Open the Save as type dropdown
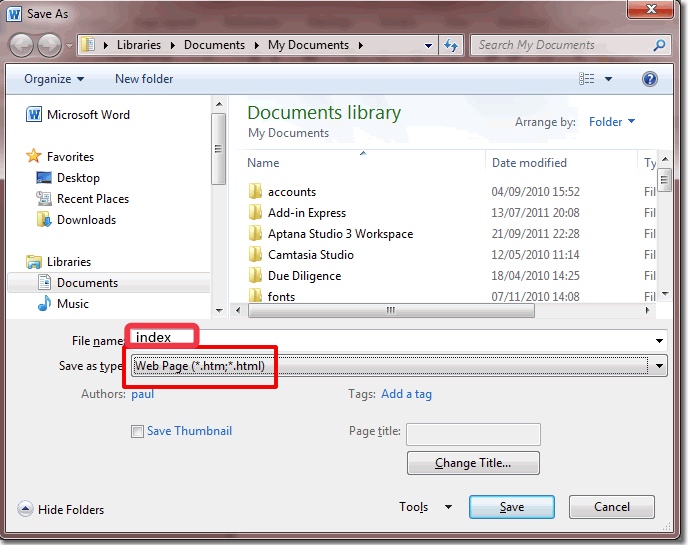Viewport: 688px width, 545px height. [x=399, y=366]
